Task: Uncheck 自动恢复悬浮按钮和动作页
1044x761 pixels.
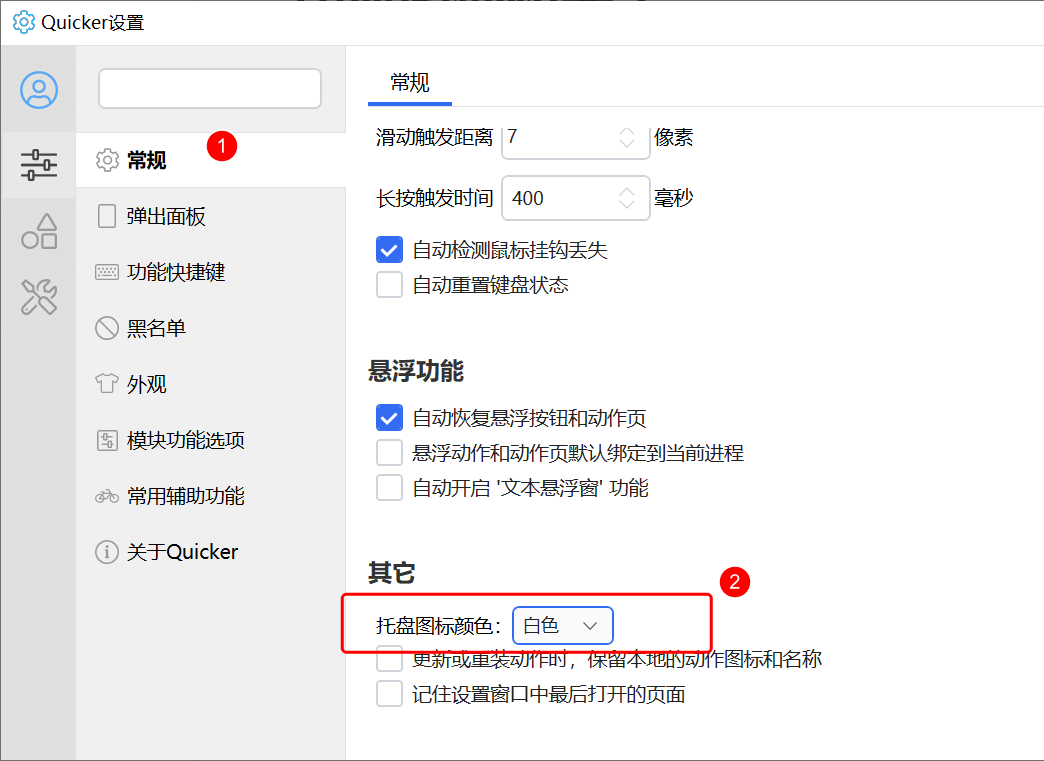Action: pos(389,418)
